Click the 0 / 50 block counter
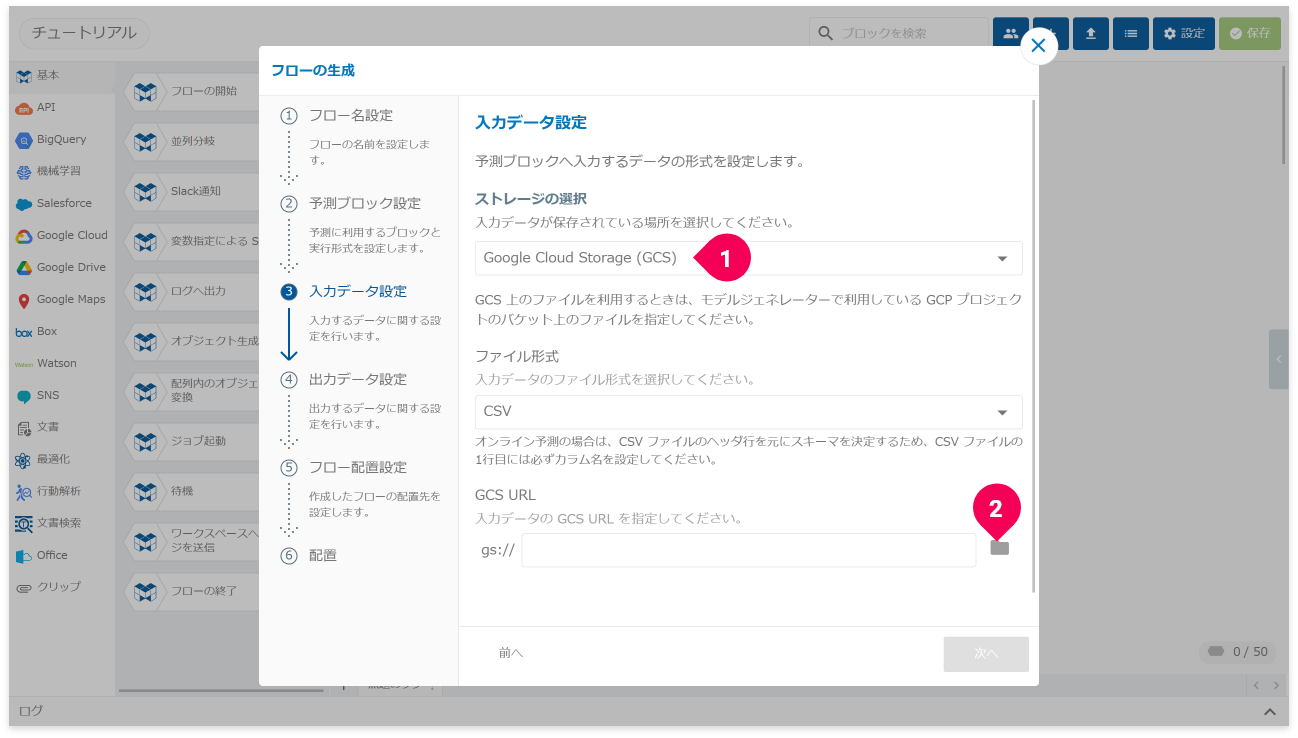 click(x=1239, y=652)
